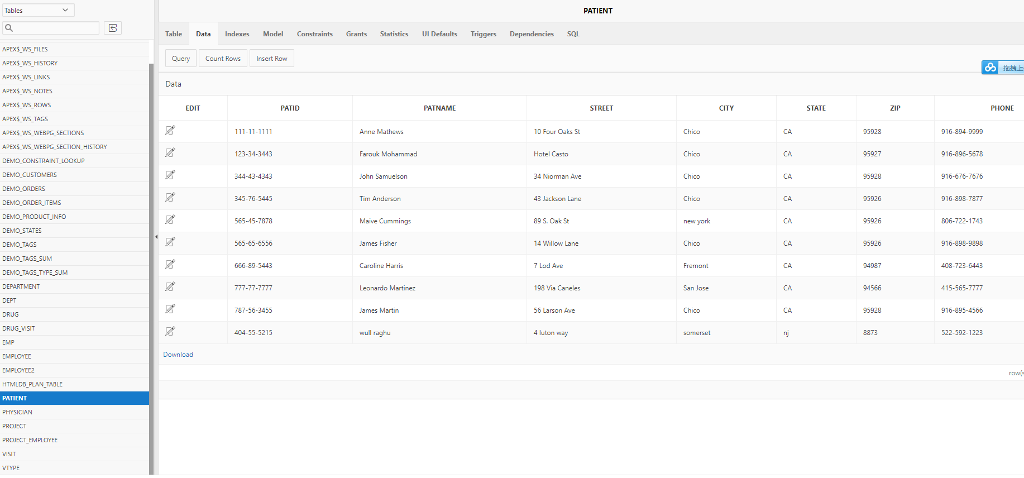
Task: Edit the row for Leonardo Martinez
Action: (x=170, y=287)
